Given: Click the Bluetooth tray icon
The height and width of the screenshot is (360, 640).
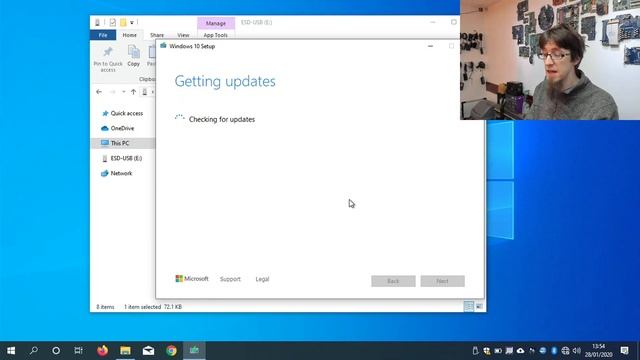Looking at the screenshot, I should coord(554,351).
